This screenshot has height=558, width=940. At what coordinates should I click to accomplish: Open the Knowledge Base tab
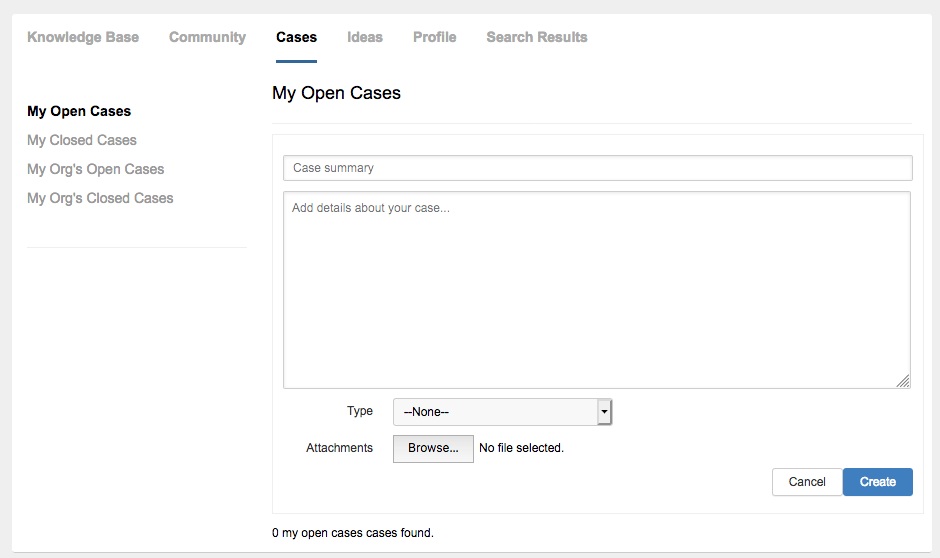[x=83, y=37]
